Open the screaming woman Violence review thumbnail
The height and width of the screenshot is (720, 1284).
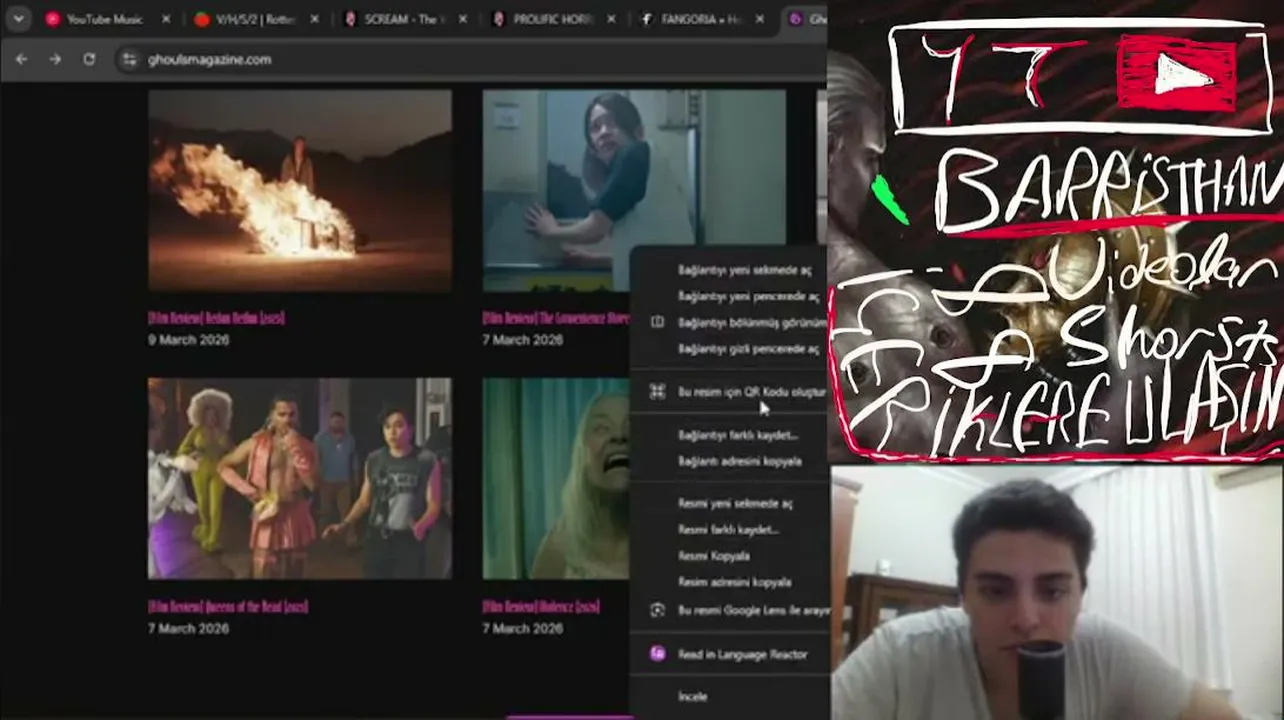556,478
